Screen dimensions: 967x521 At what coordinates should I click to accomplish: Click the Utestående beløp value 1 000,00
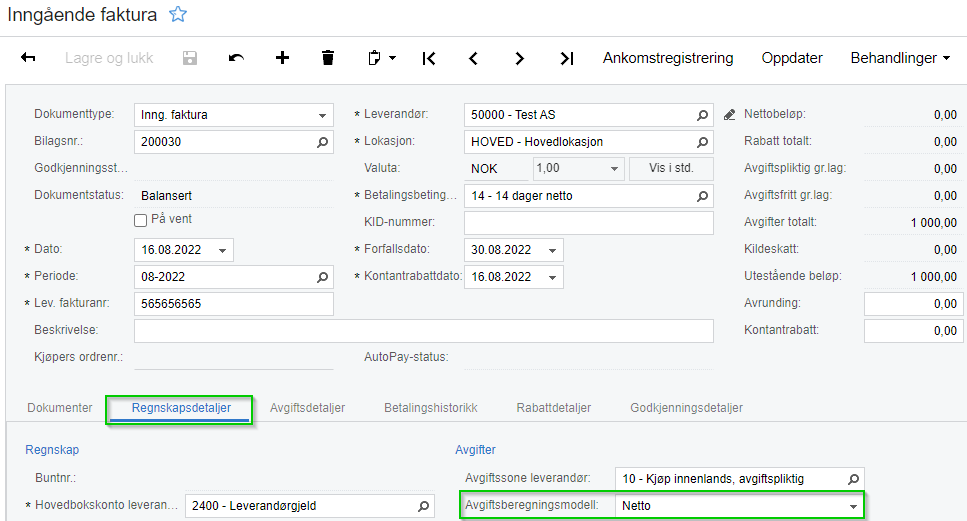point(934,277)
